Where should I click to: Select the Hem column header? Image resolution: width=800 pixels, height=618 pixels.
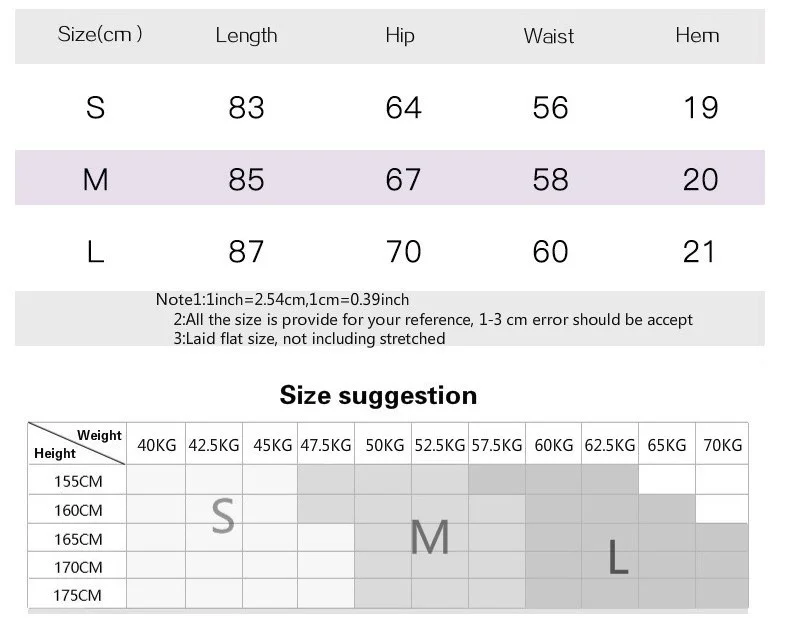click(697, 35)
